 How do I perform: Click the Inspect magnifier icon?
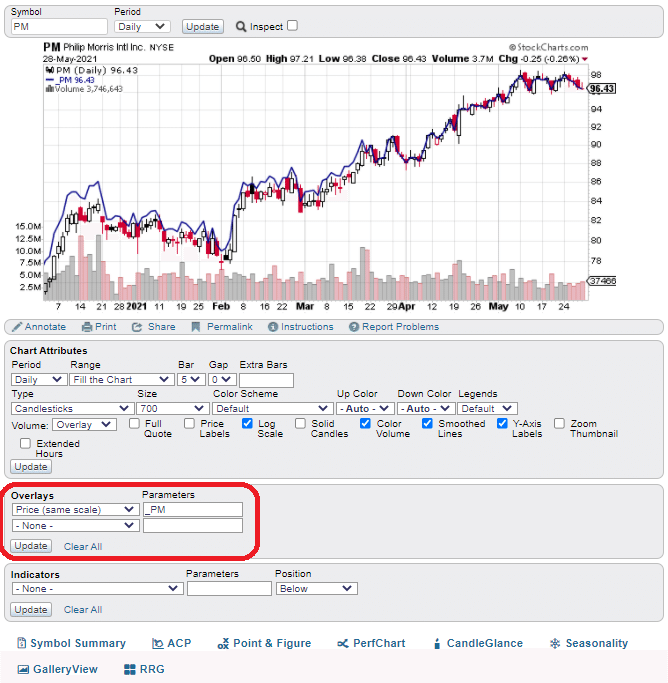tap(241, 27)
